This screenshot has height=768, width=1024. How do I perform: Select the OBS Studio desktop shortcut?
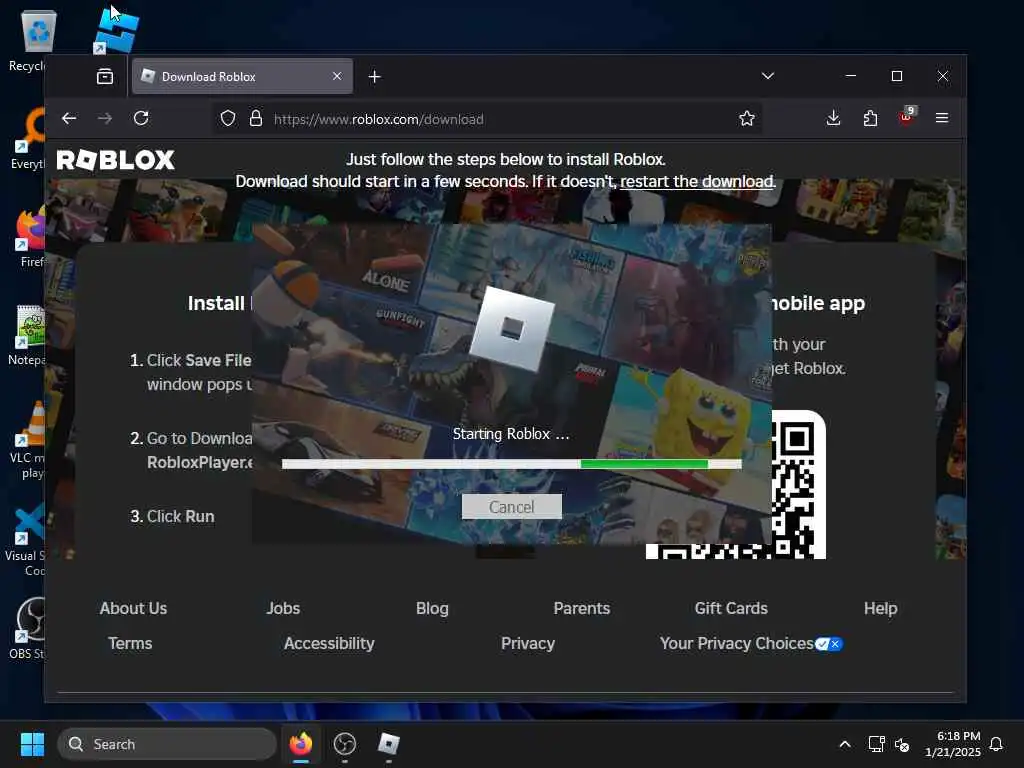tap(27, 628)
